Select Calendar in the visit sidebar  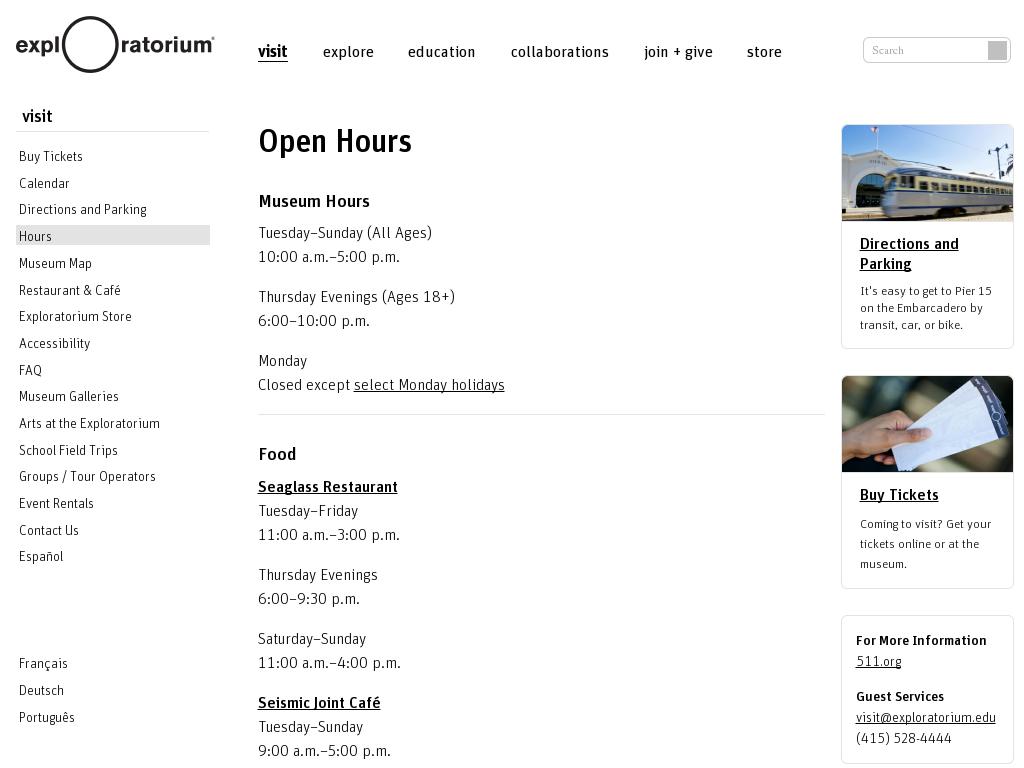[44, 183]
